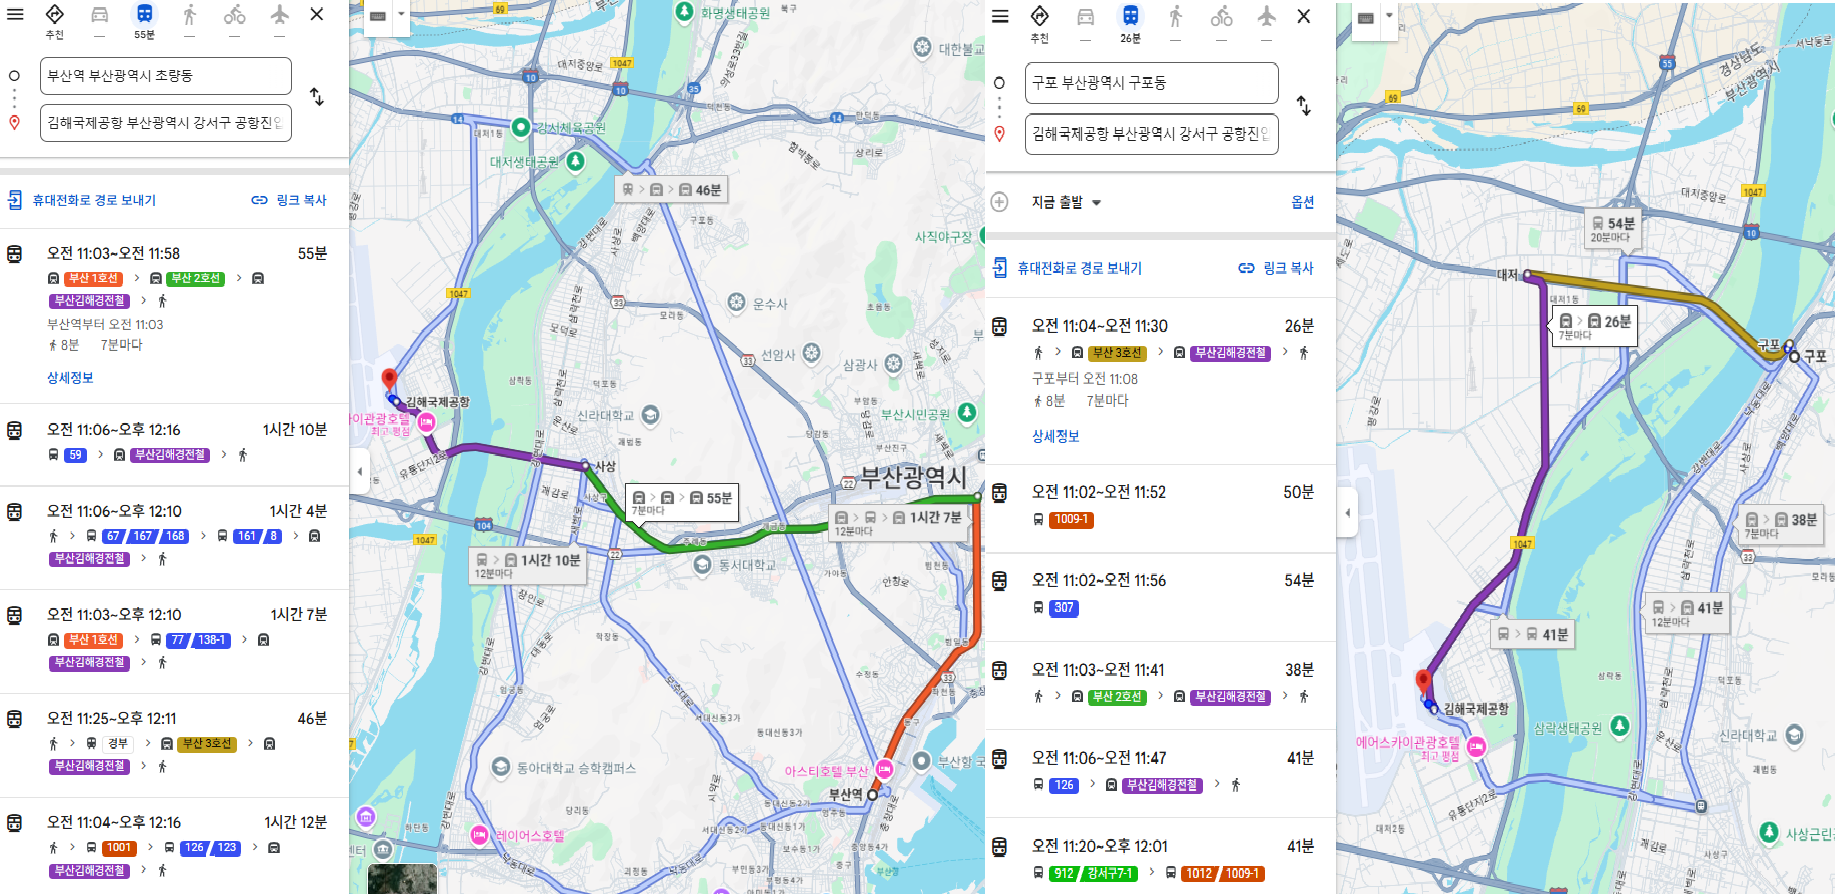Image resolution: width=1835 pixels, height=894 pixels.
Task: Select the 55분 transit mode tab
Action: coord(144,21)
